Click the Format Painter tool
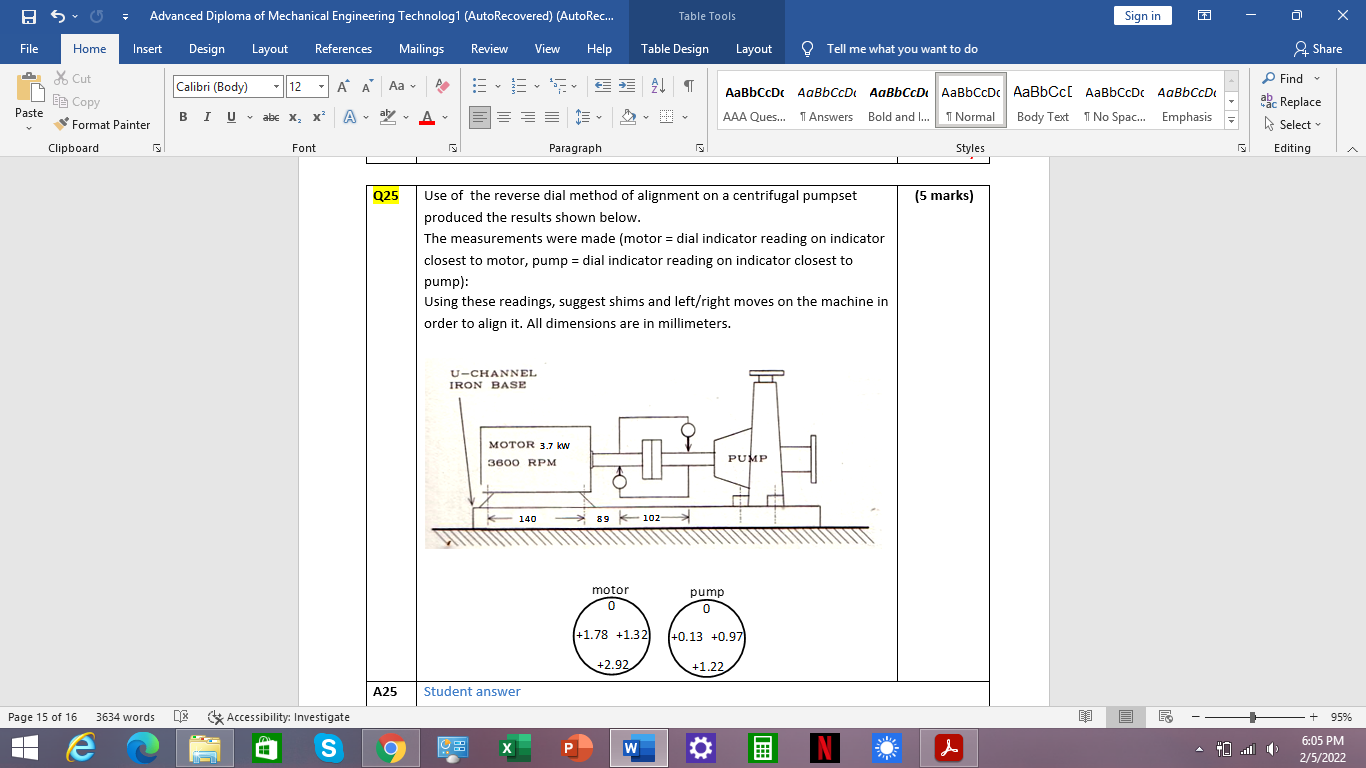Image resolution: width=1366 pixels, height=768 pixels. (101, 125)
